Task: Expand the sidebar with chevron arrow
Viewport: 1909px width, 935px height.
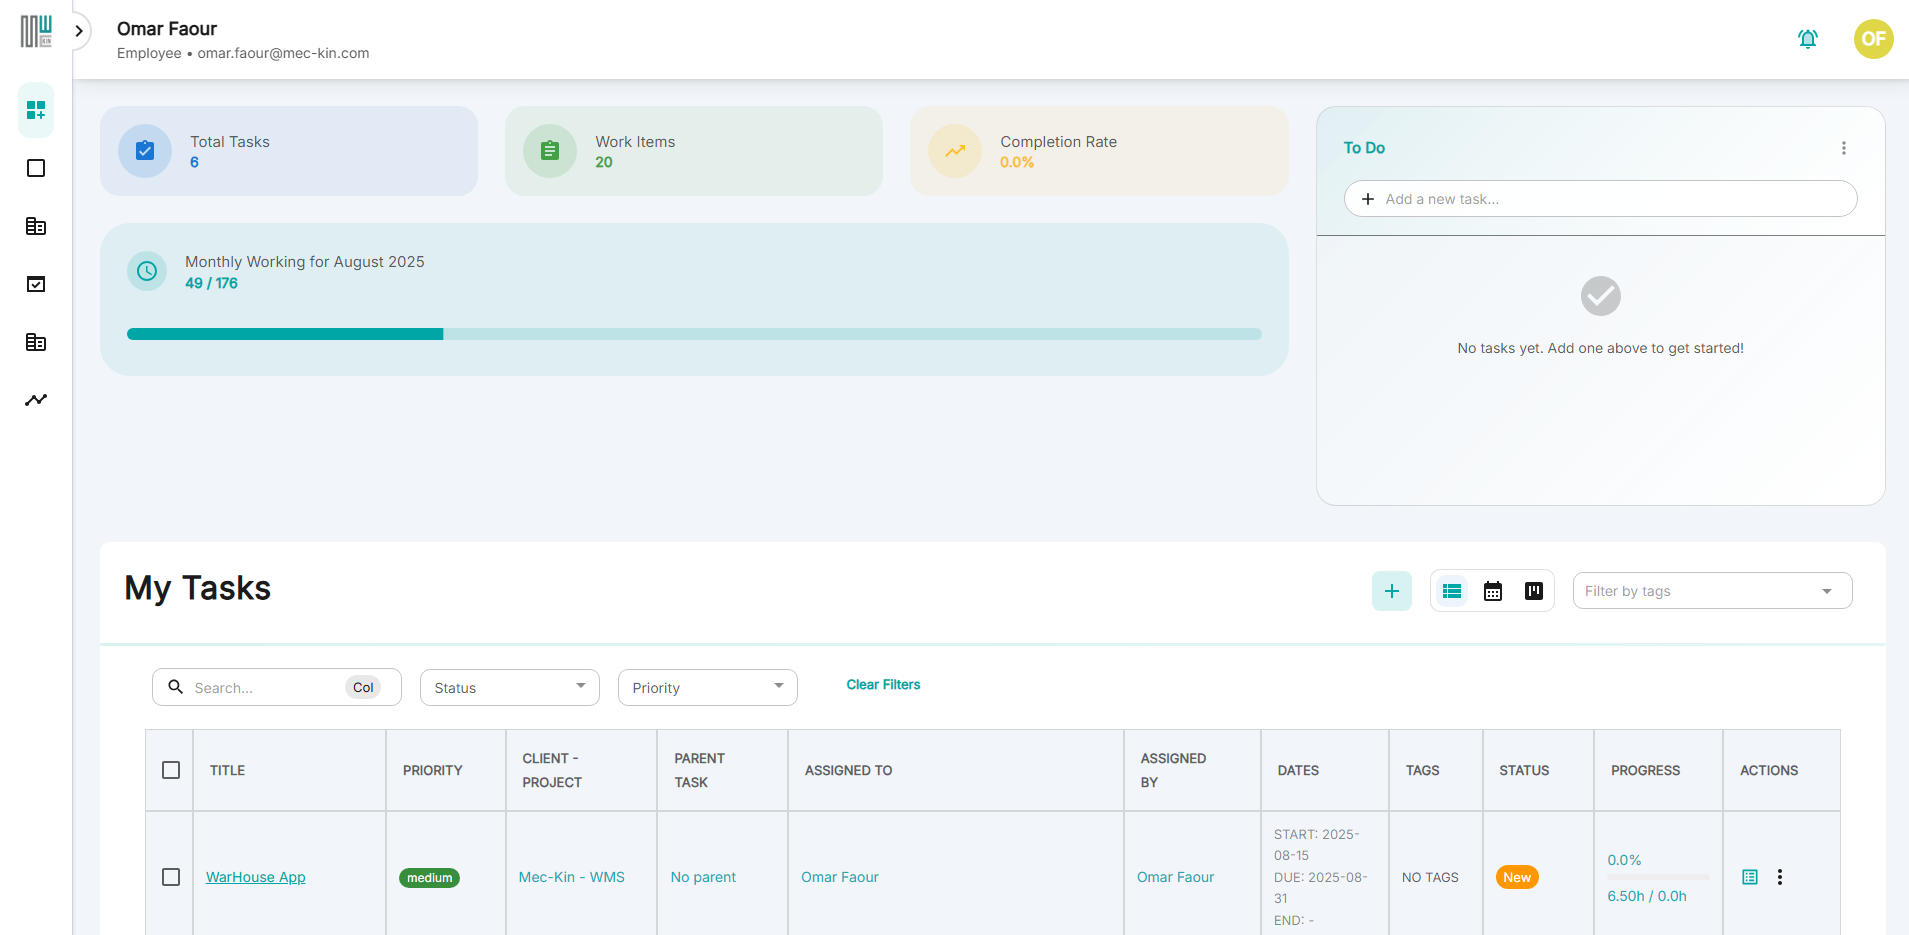Action: click(79, 31)
